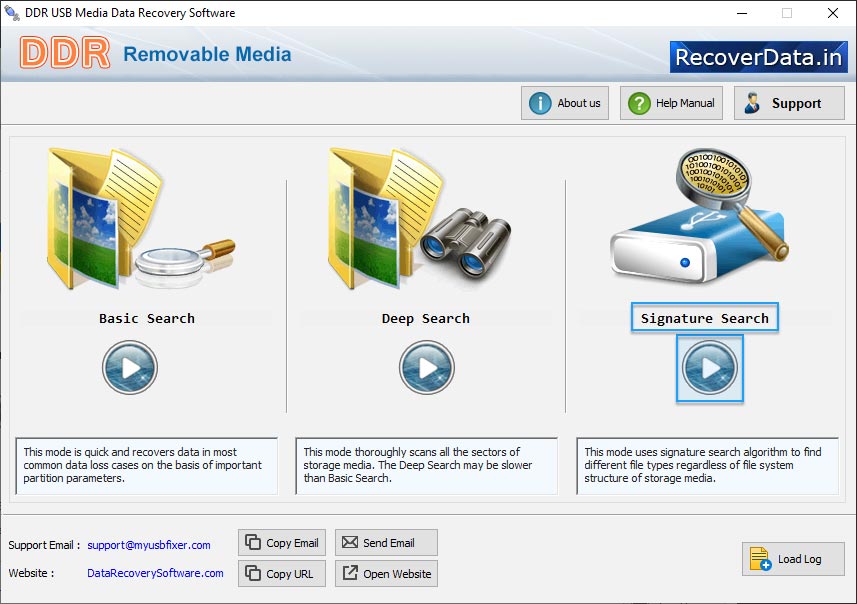Read the Deep Search mode description

[x=426, y=466]
